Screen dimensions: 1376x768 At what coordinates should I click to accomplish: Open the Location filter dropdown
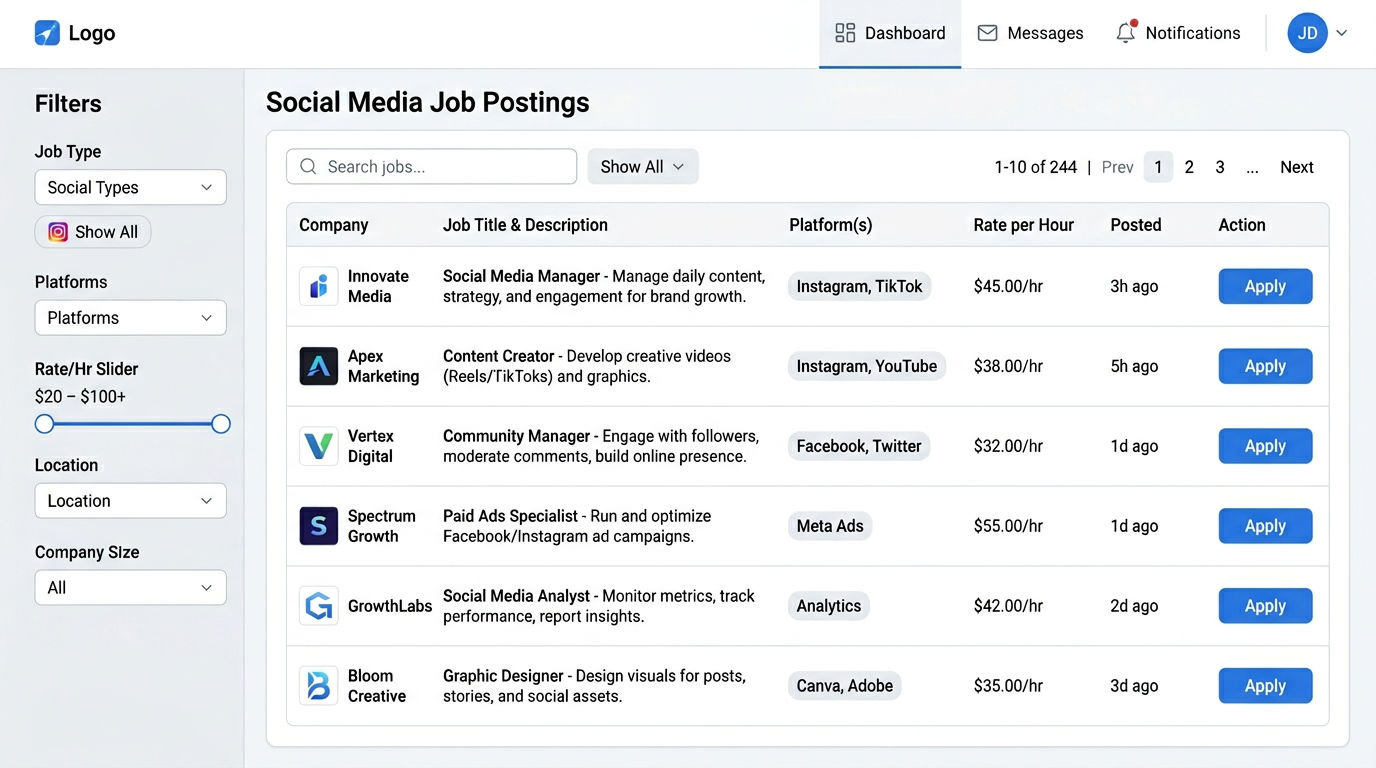point(131,501)
